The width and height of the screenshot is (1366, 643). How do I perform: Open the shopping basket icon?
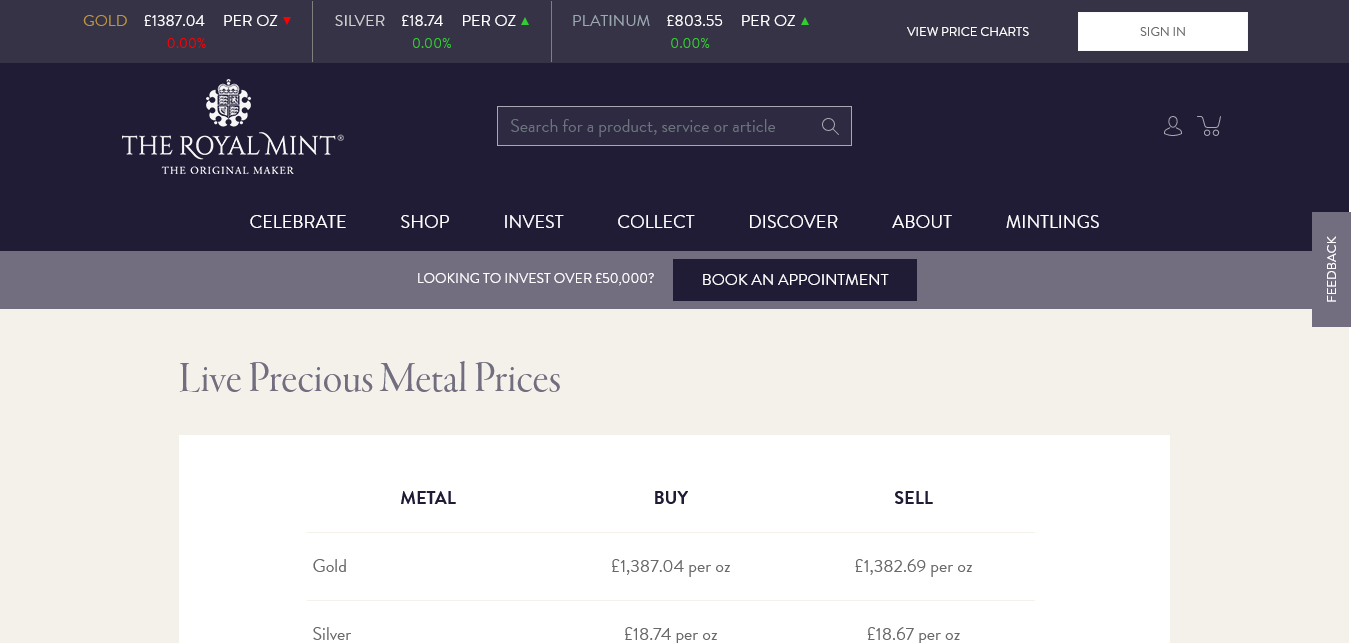(x=1210, y=126)
